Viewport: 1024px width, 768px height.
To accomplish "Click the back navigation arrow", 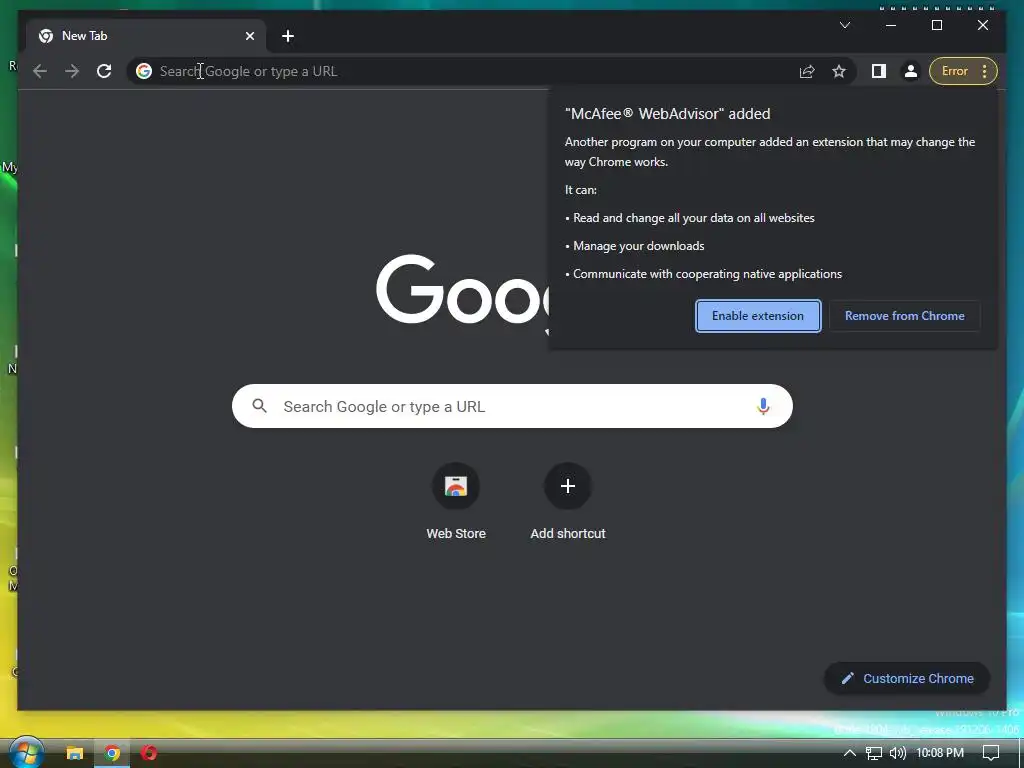I will pyautogui.click(x=40, y=71).
